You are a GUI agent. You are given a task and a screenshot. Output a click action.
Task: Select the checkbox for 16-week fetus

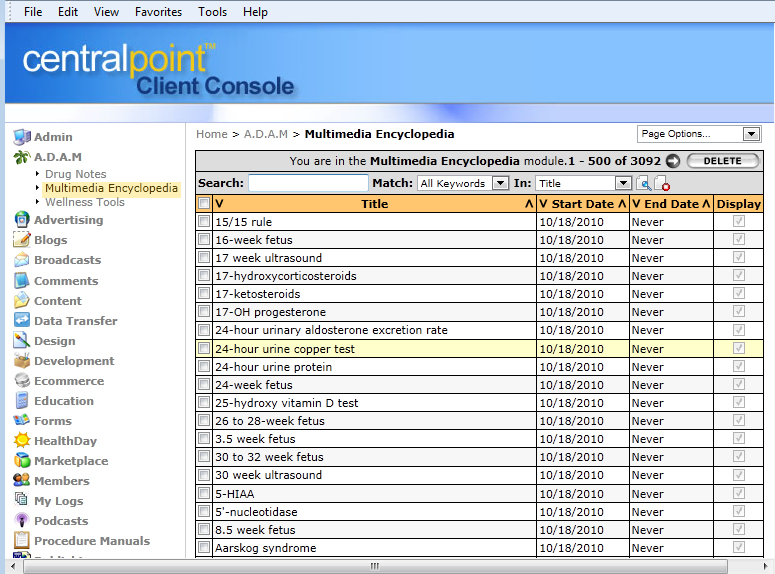(204, 239)
